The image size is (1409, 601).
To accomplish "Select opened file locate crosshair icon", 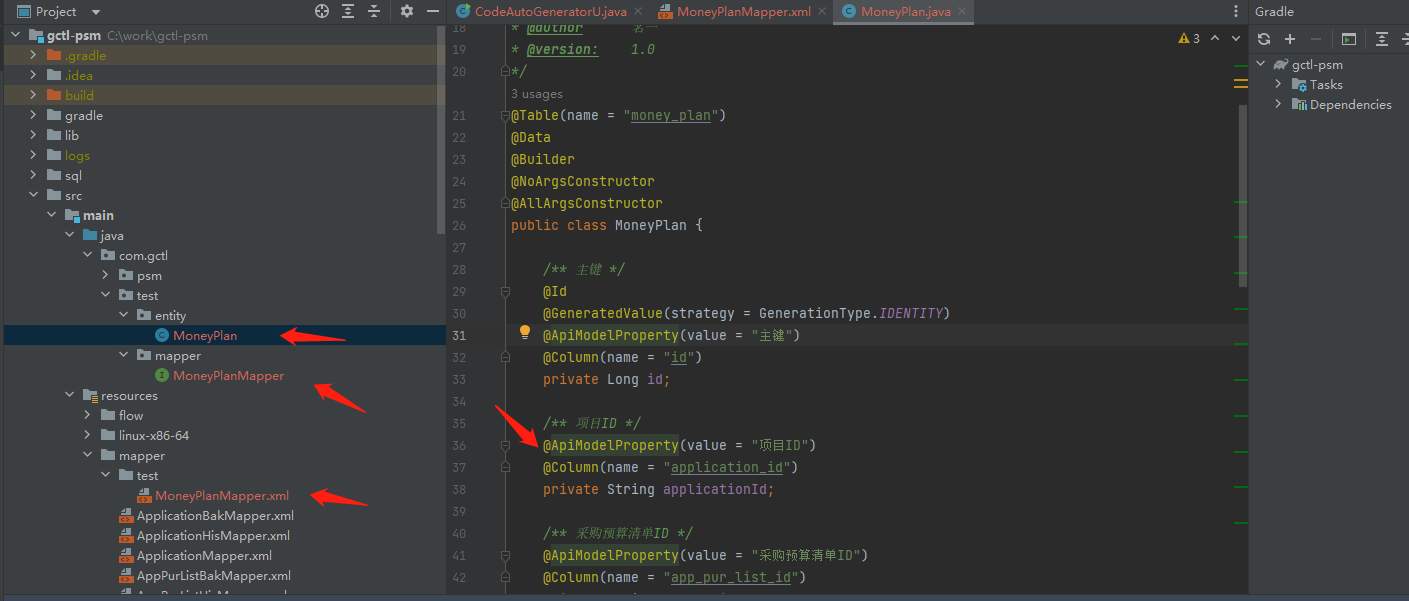I will (322, 11).
